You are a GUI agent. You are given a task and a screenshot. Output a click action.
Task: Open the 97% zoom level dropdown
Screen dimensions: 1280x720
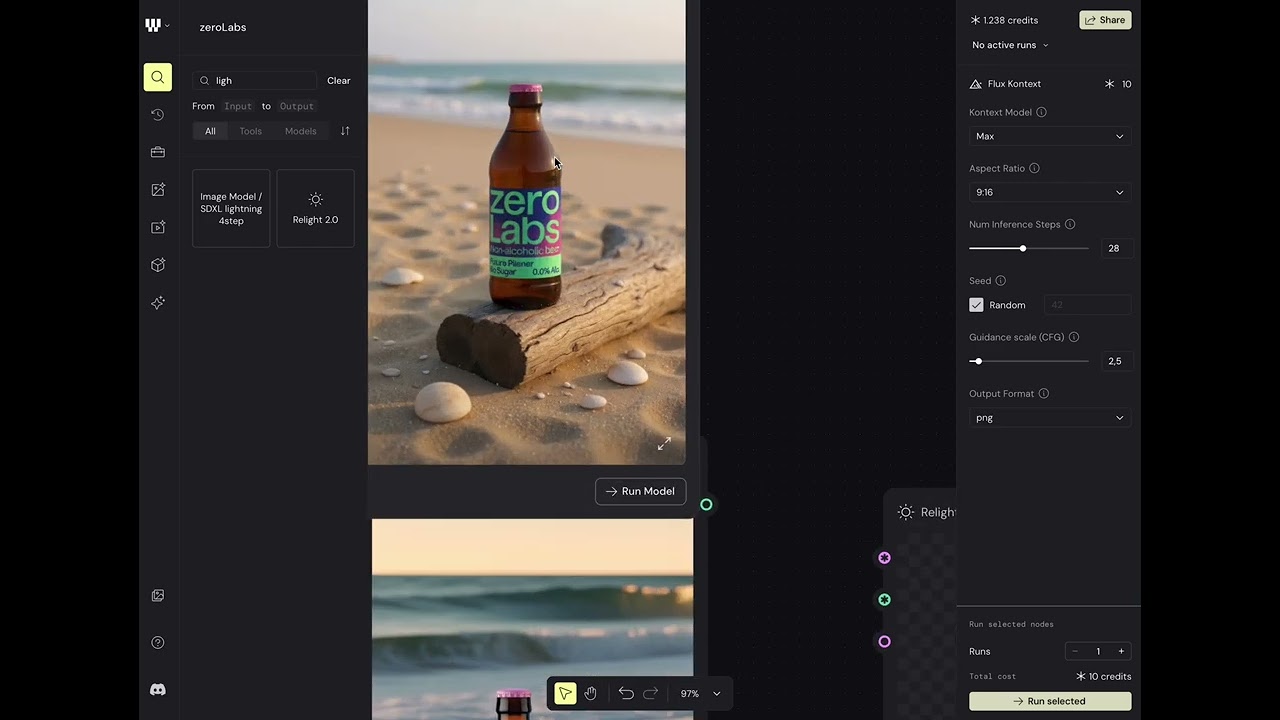(x=700, y=693)
